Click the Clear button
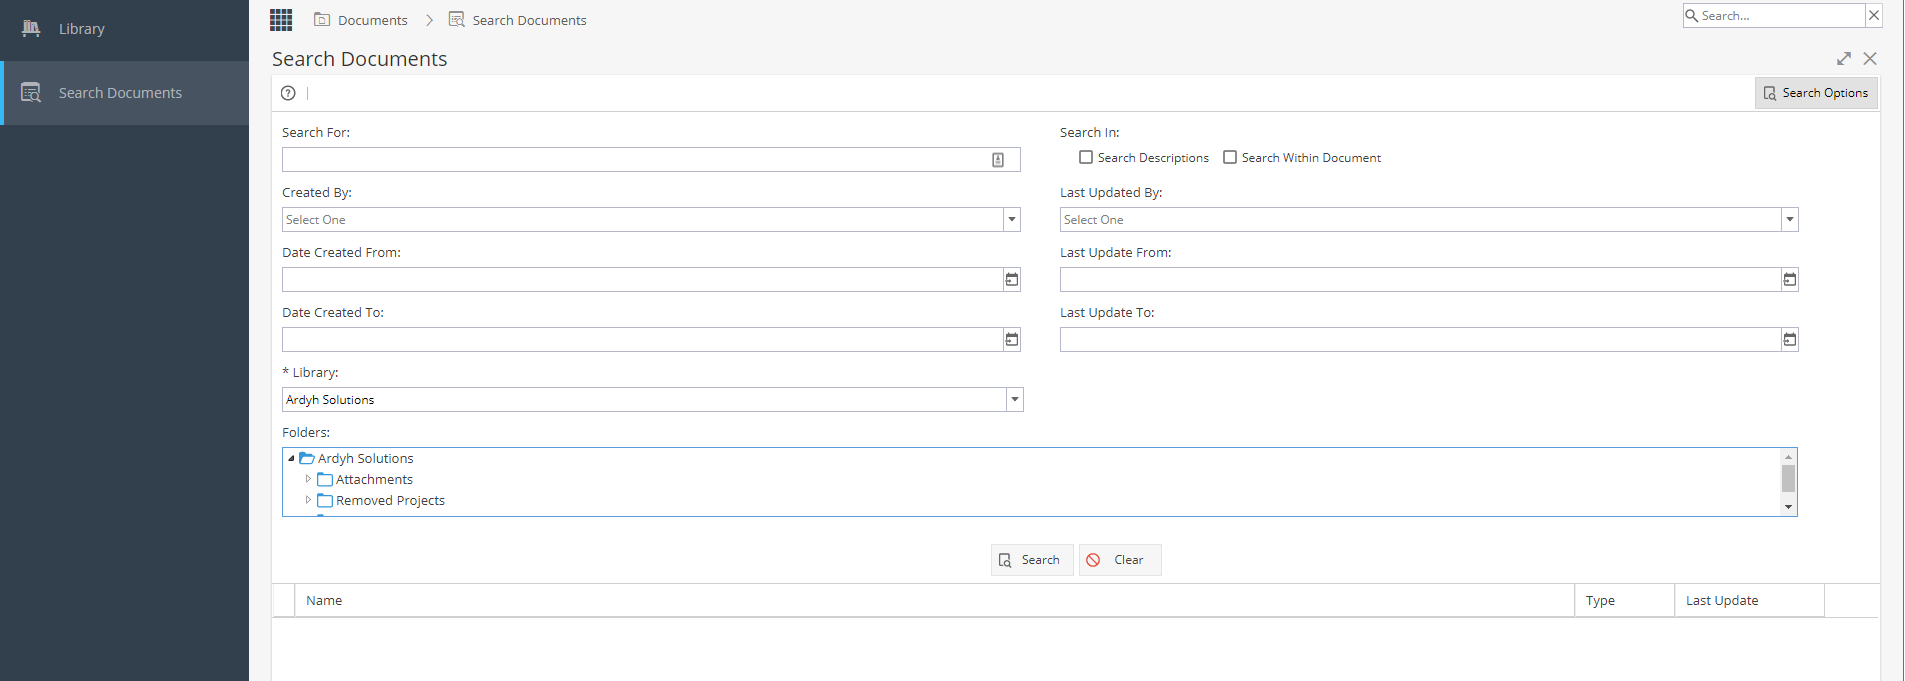 pos(1120,560)
